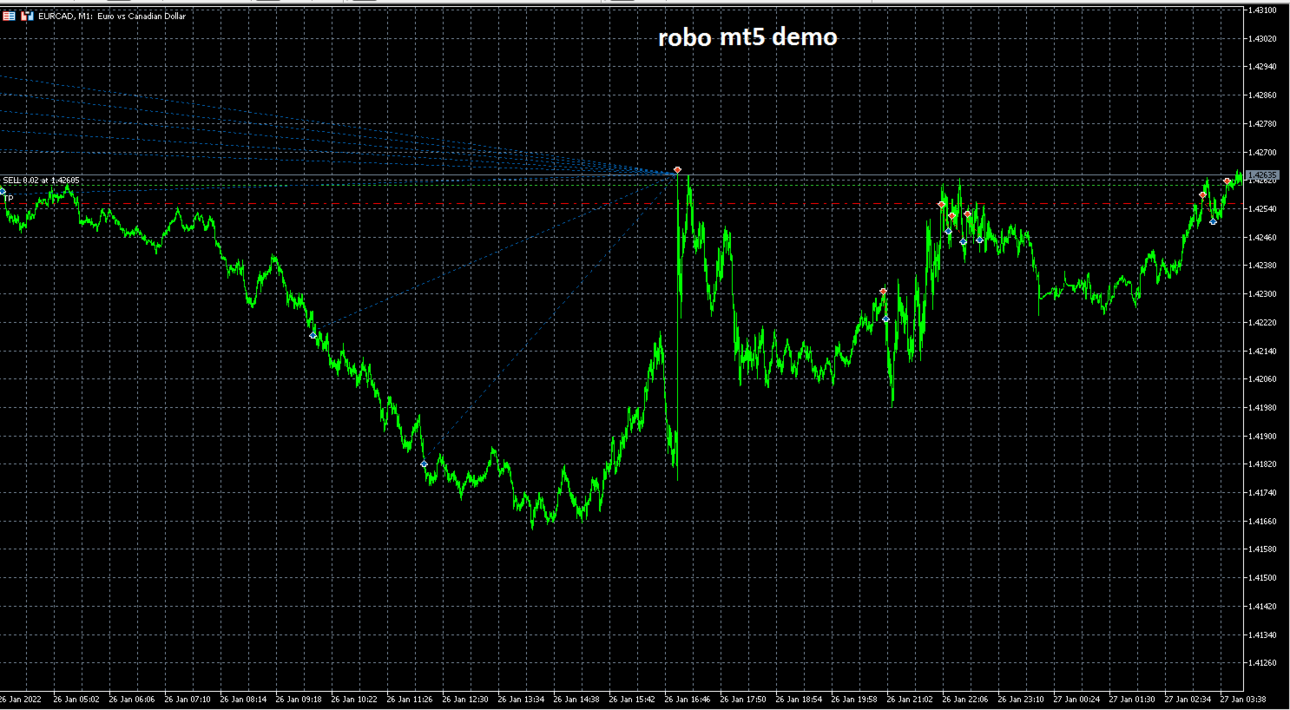
Task: Click the 1.42140 price scale label
Action: 1262,351
